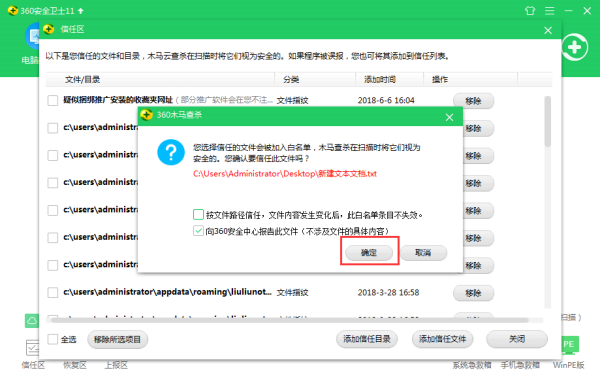The width and height of the screenshot is (600, 379).
Task: Click the white plus circle icon at right
Action: pyautogui.click(x=575, y=47)
